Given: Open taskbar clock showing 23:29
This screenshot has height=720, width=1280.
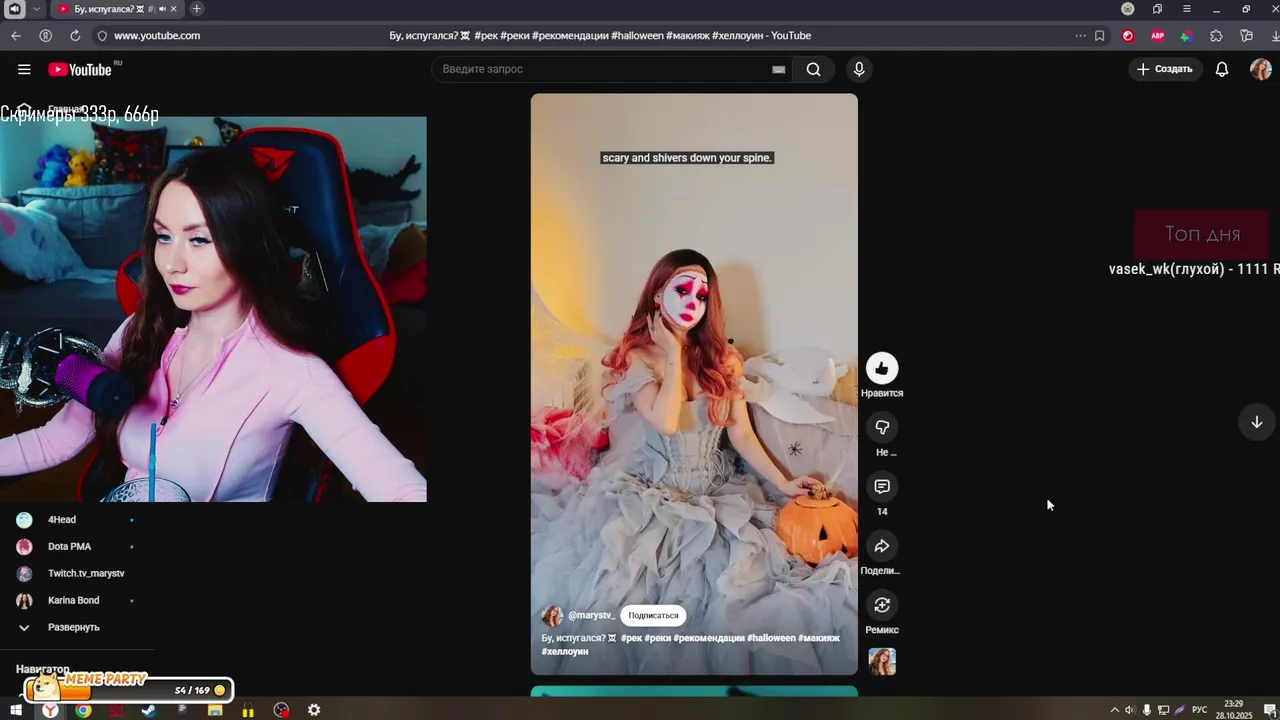Looking at the screenshot, I should [x=1233, y=709].
